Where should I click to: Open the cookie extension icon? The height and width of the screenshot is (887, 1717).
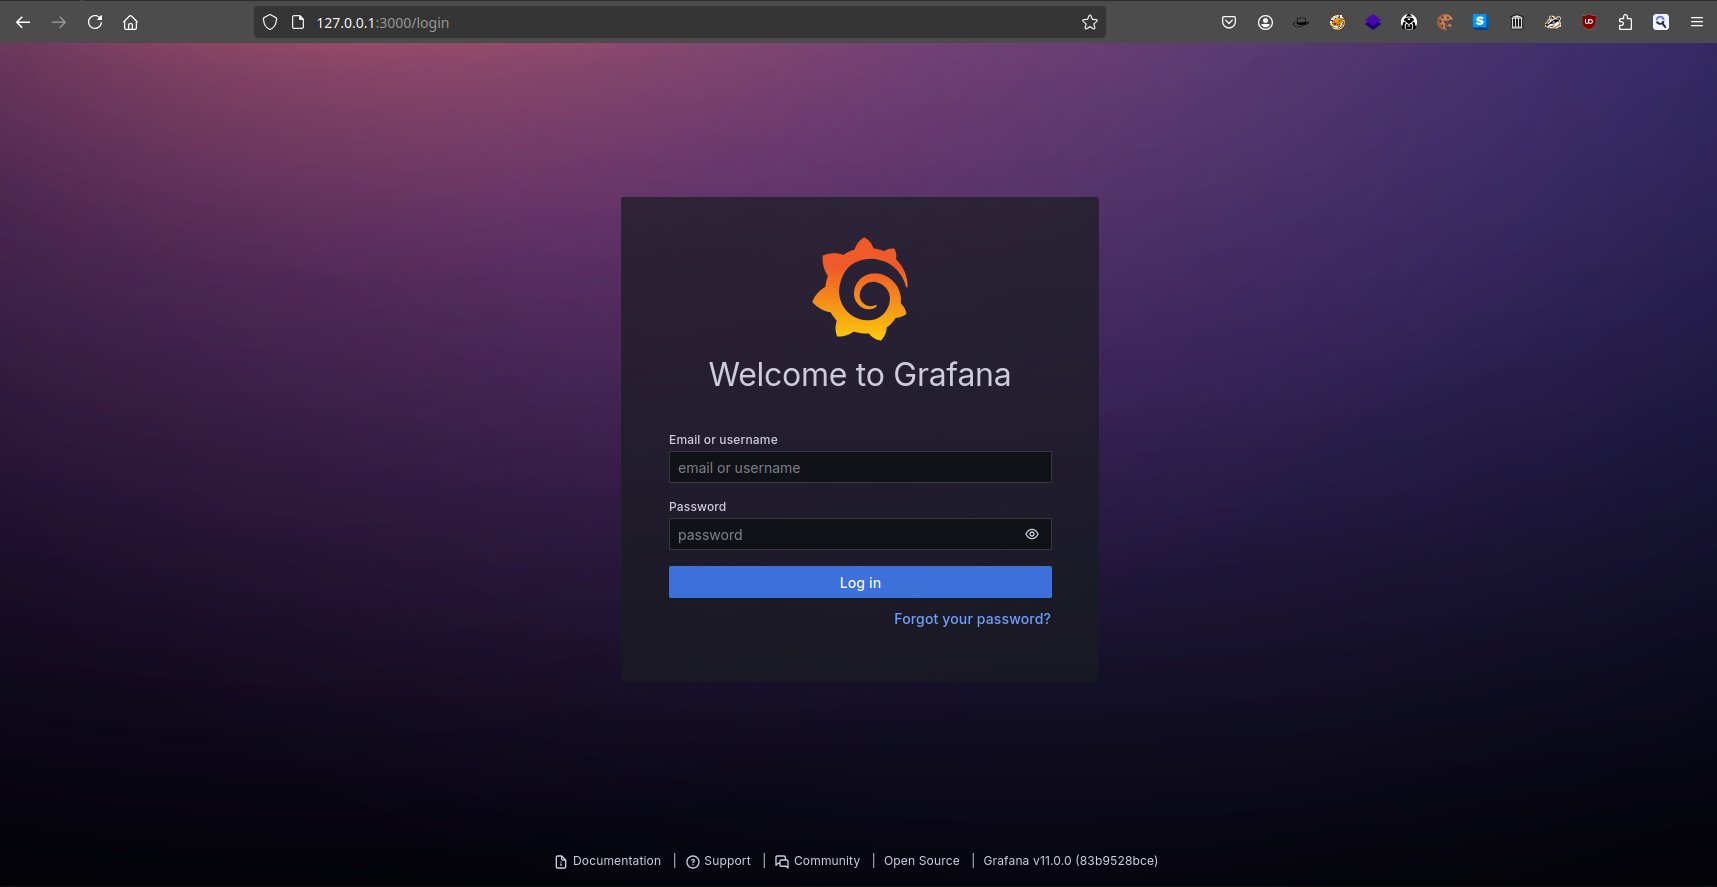point(1445,22)
